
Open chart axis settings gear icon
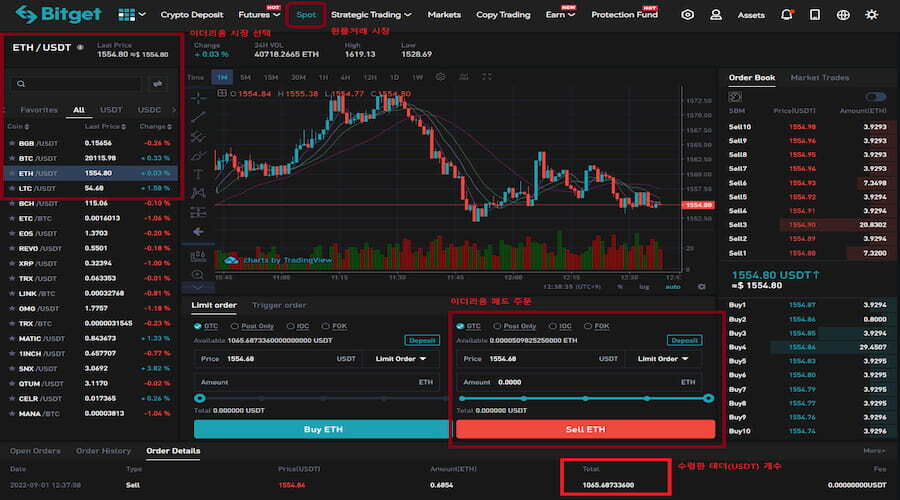pos(701,286)
